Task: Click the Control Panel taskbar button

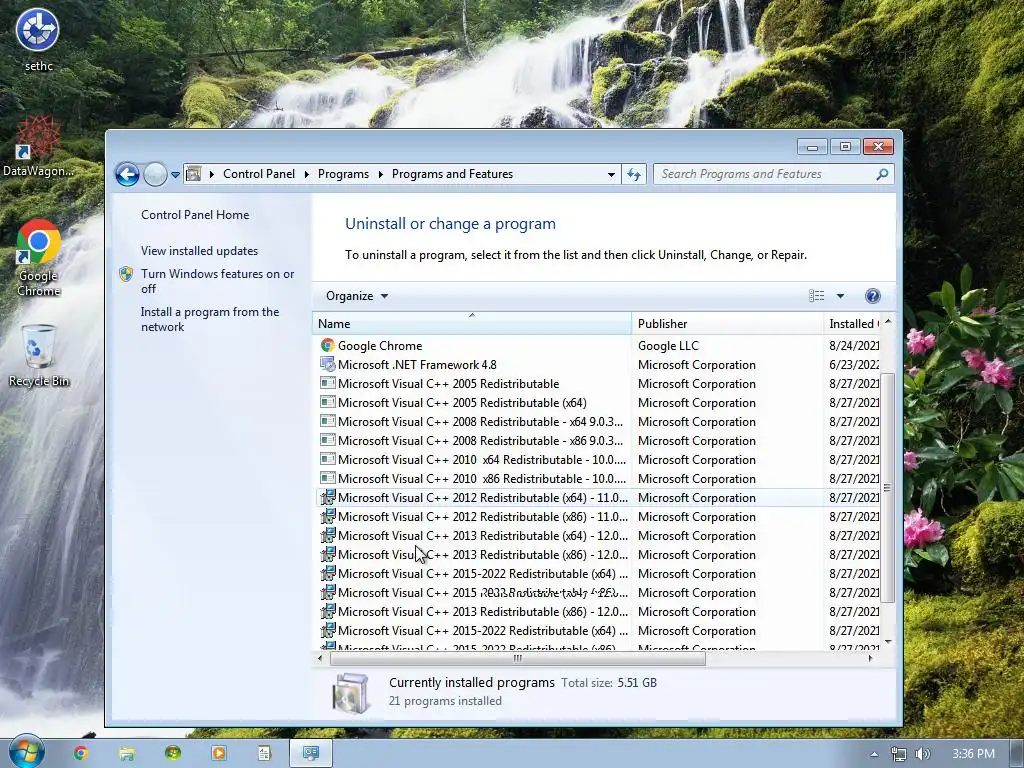Action: (311, 753)
